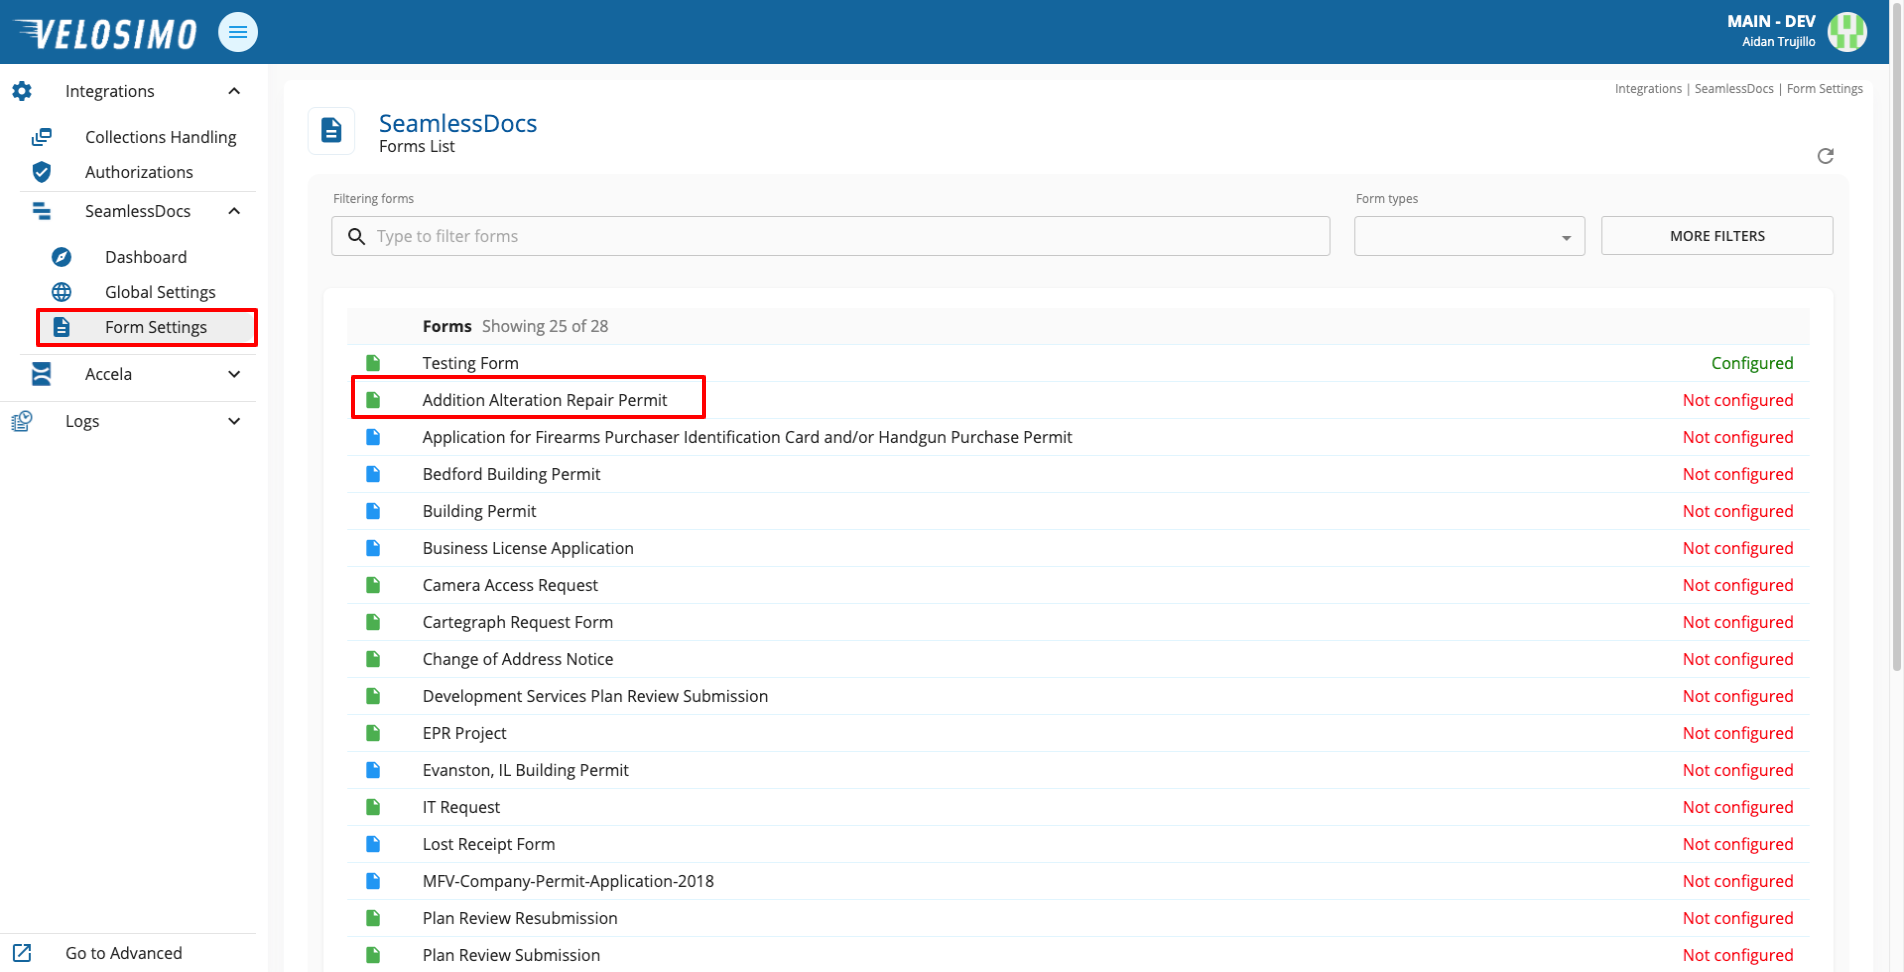Screen dimensions: 1904x972
Task: Expand the Logs section chevron
Action: [234, 421]
